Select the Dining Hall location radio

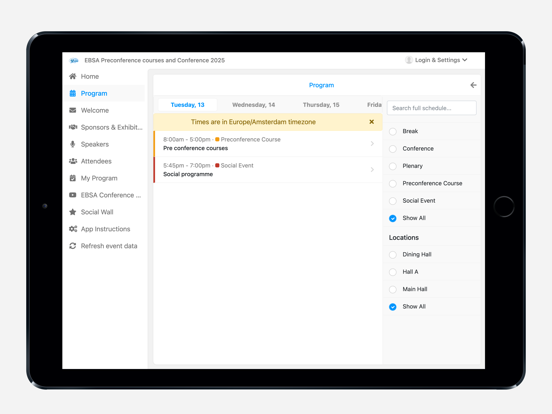click(x=393, y=255)
